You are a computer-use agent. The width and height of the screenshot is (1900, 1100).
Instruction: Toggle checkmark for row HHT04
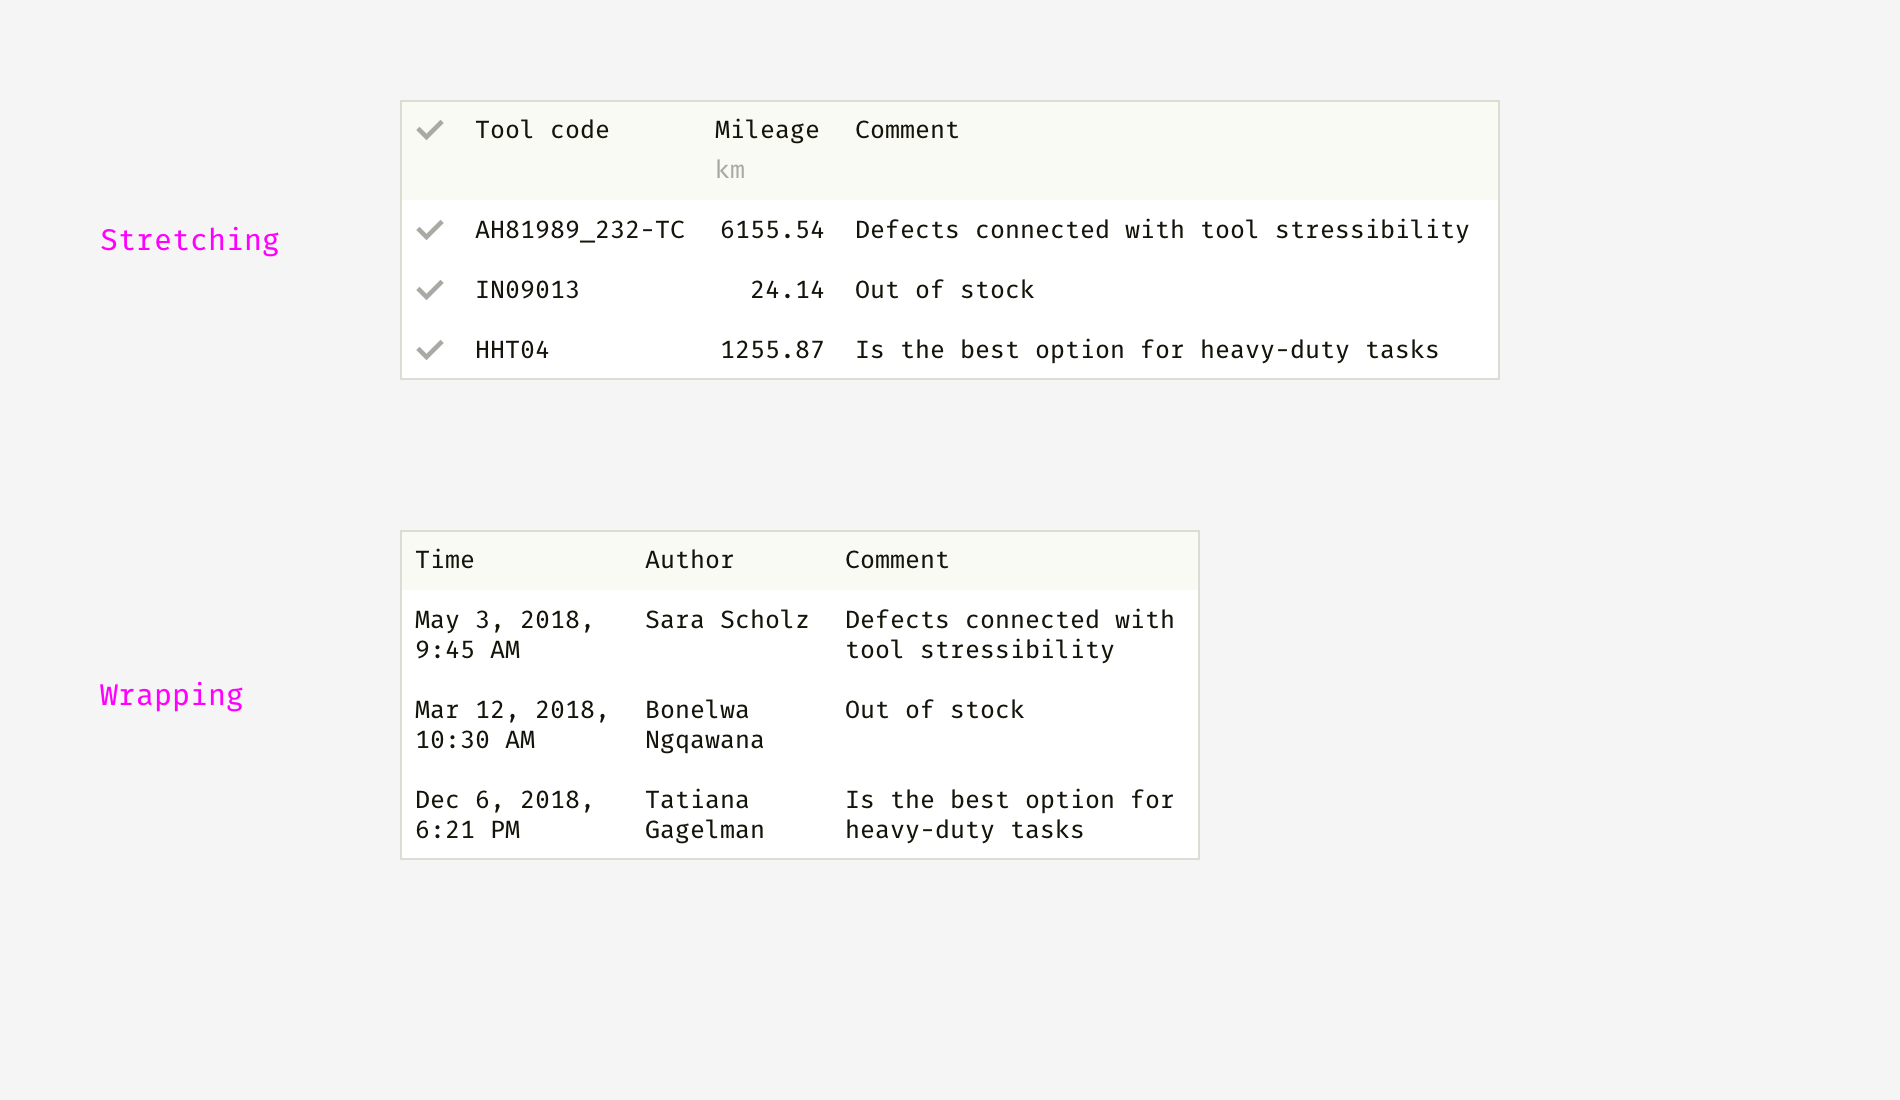point(430,350)
